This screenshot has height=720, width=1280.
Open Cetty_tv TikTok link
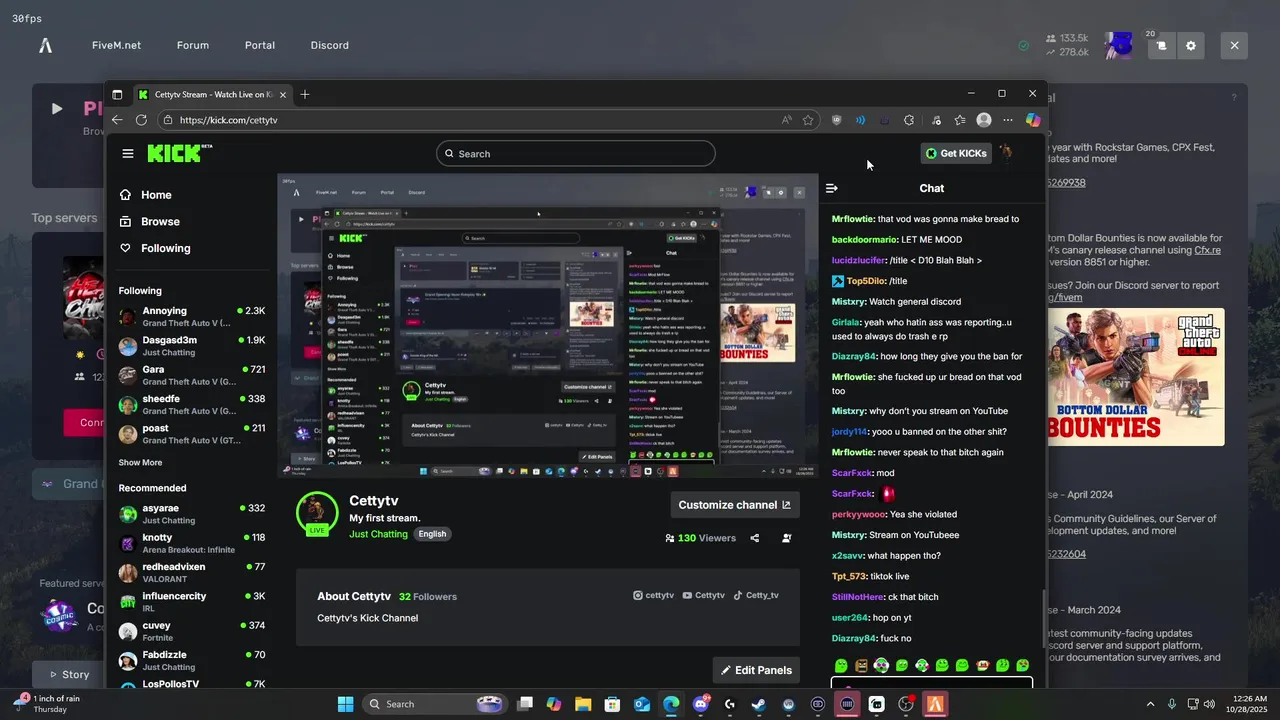[756, 595]
